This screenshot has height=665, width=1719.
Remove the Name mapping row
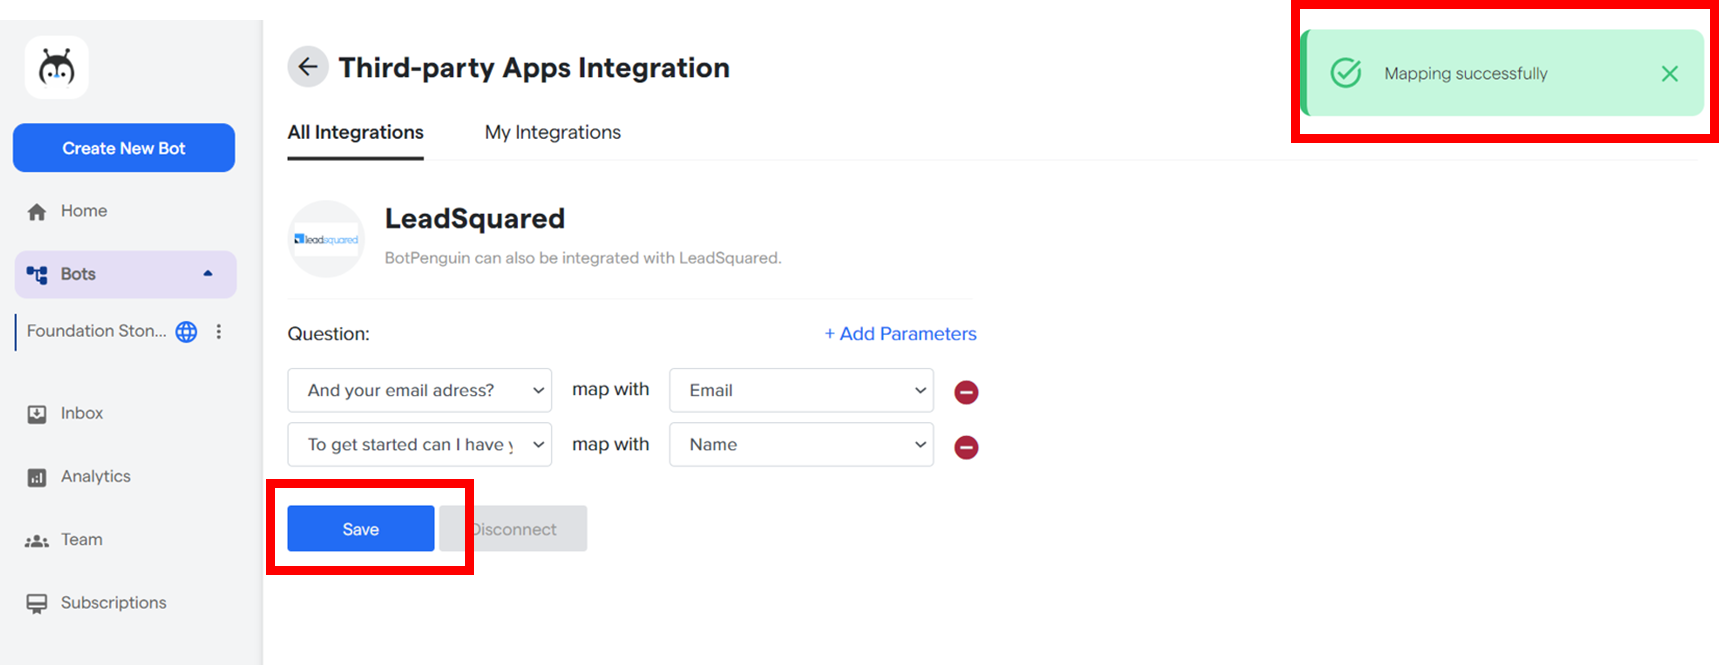966,447
